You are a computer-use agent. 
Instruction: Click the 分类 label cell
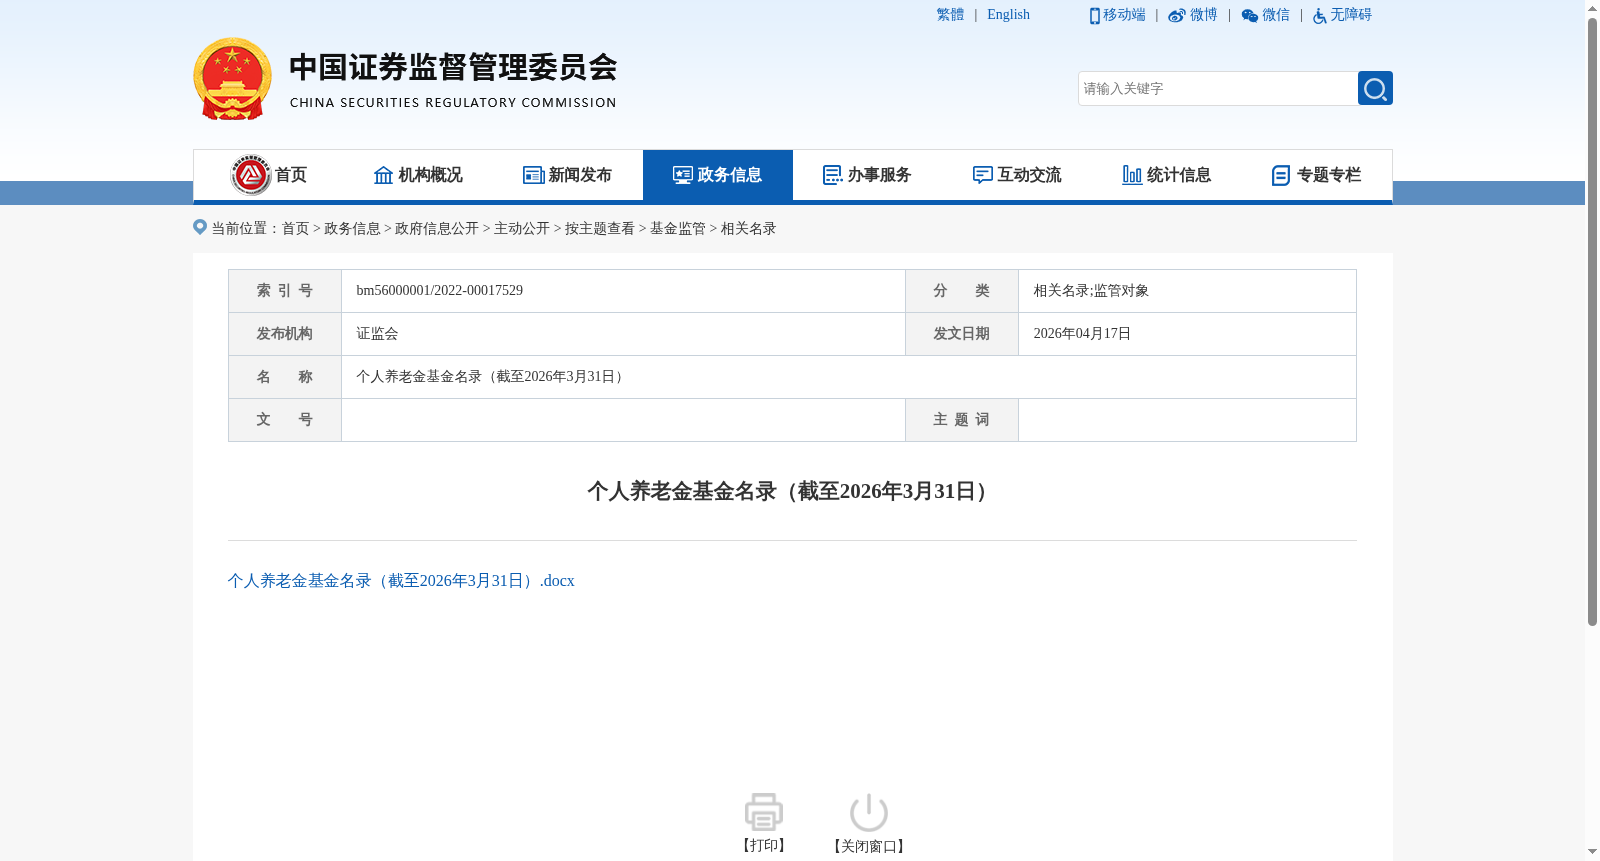coord(962,291)
